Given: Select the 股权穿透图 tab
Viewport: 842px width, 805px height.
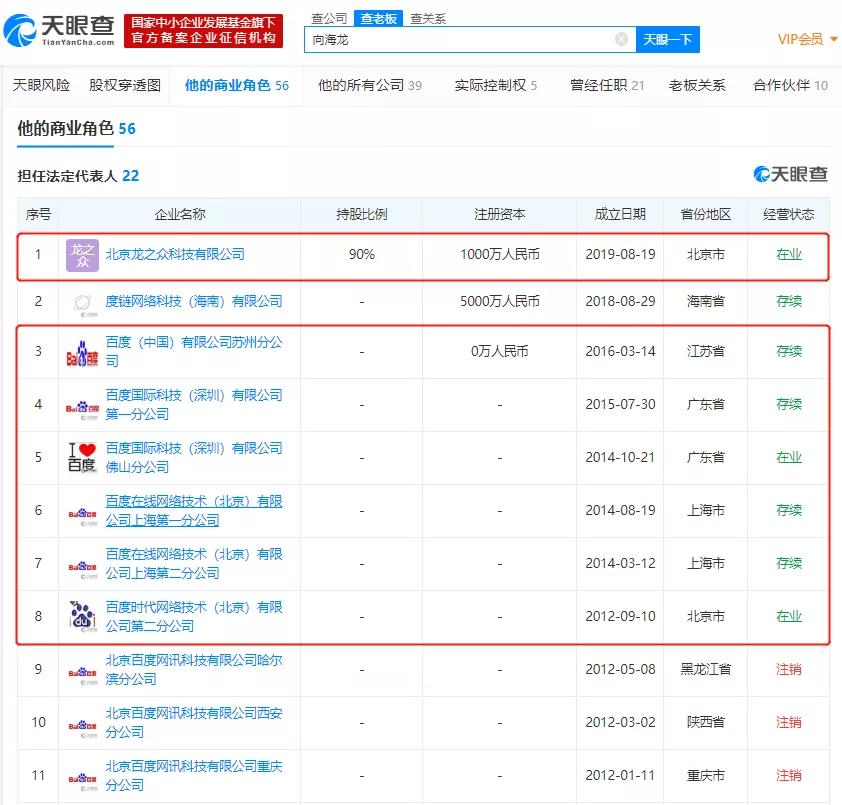Looking at the screenshot, I should point(125,85).
